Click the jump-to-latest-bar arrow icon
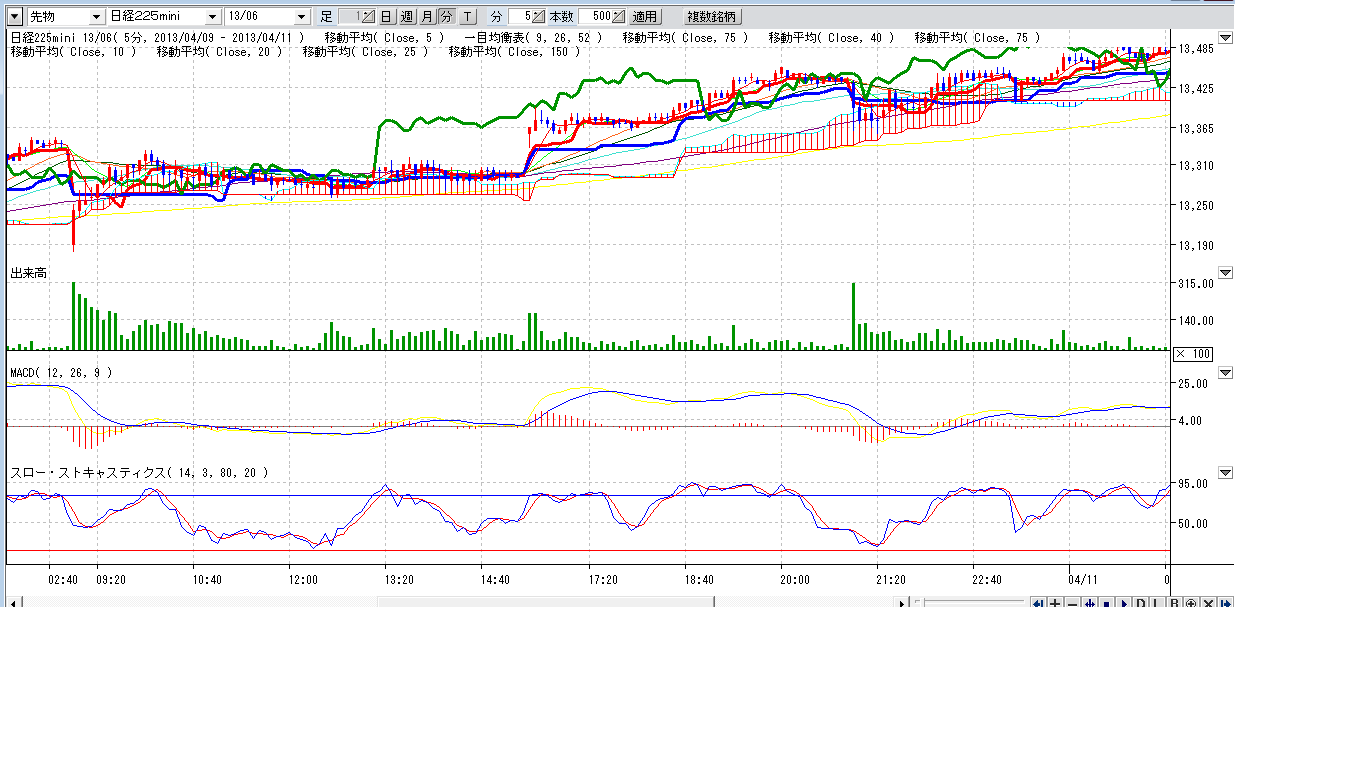Image resolution: width=1366 pixels, height=768 pixels. [x=1226, y=603]
